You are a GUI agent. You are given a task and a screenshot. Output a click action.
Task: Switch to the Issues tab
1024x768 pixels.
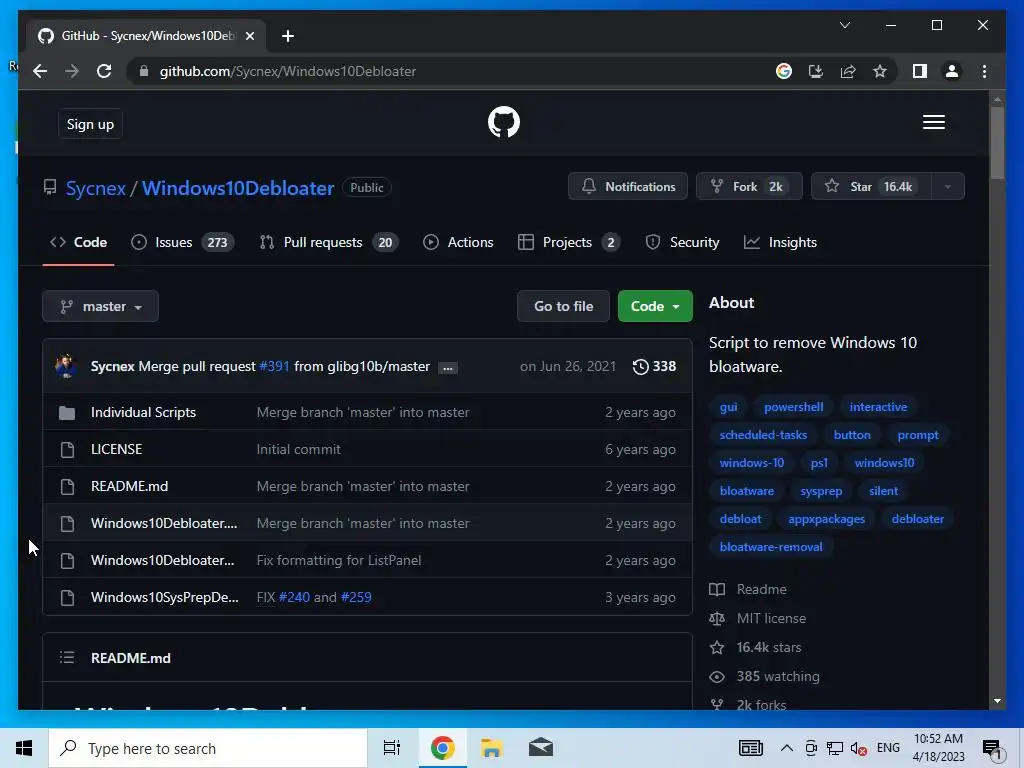(182, 242)
